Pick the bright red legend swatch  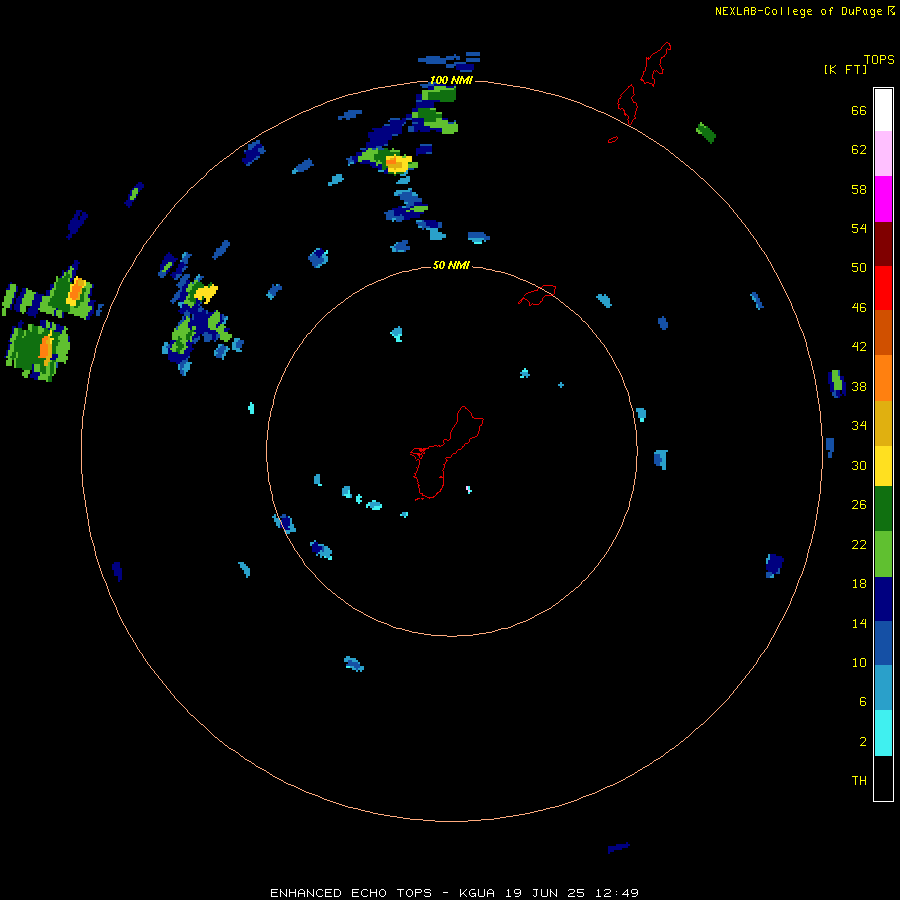click(883, 288)
